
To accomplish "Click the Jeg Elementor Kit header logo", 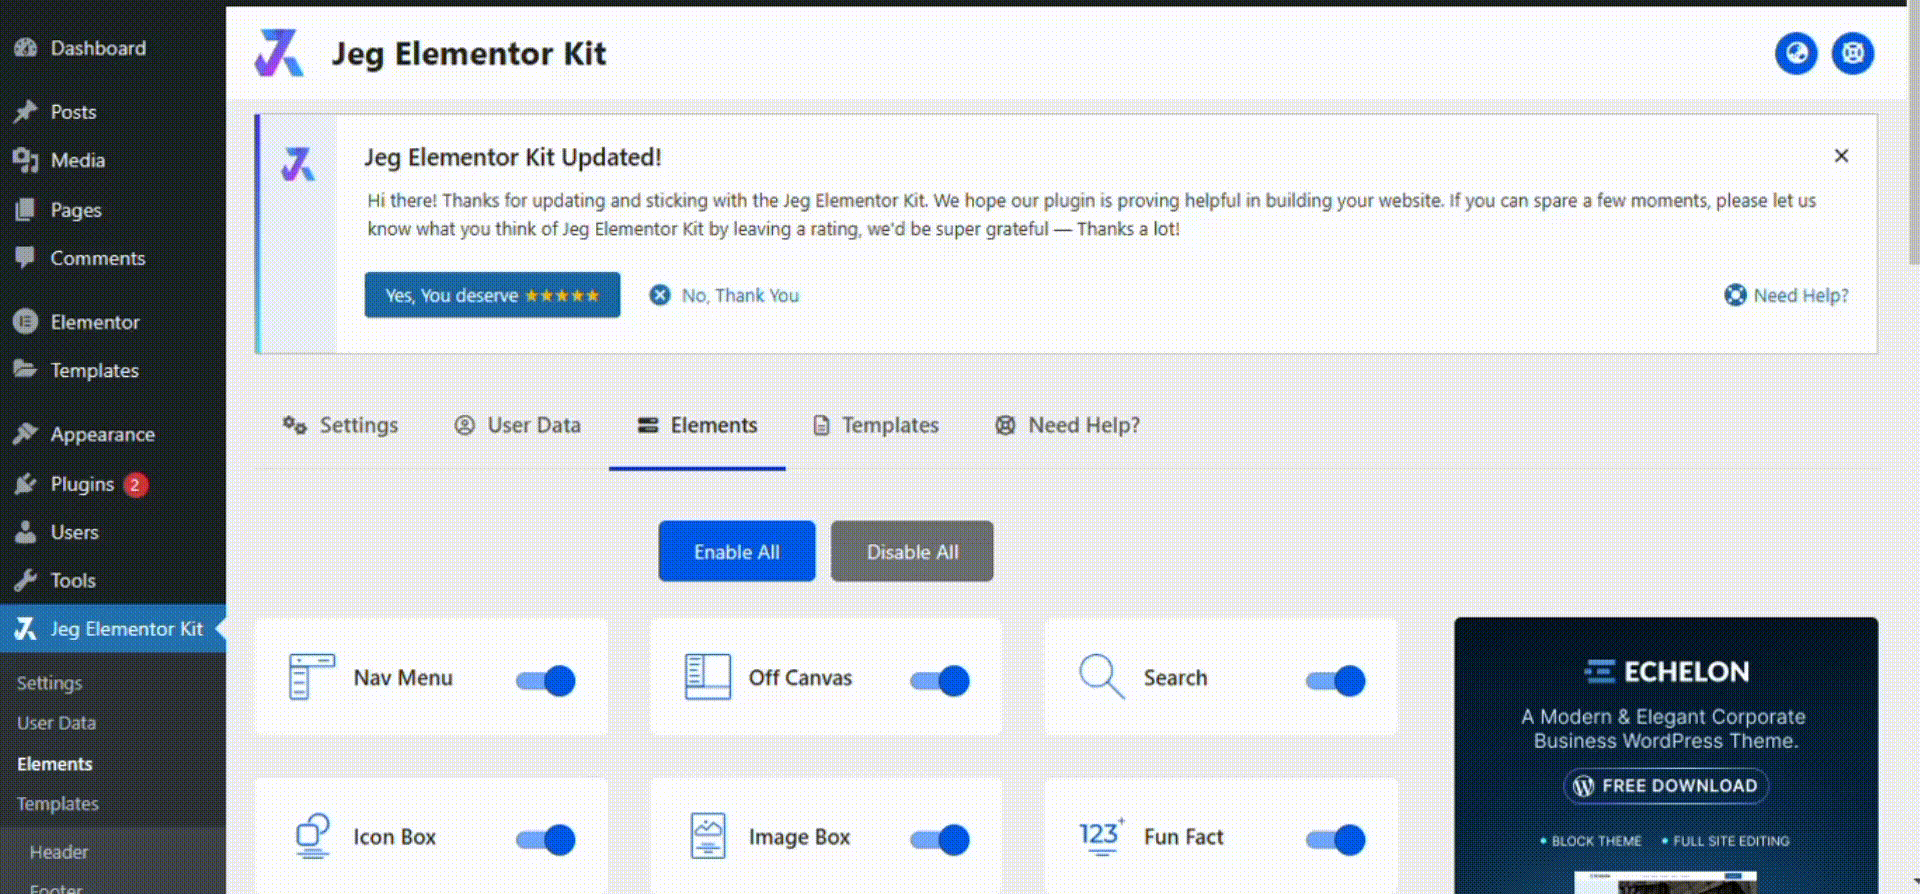I will 279,53.
